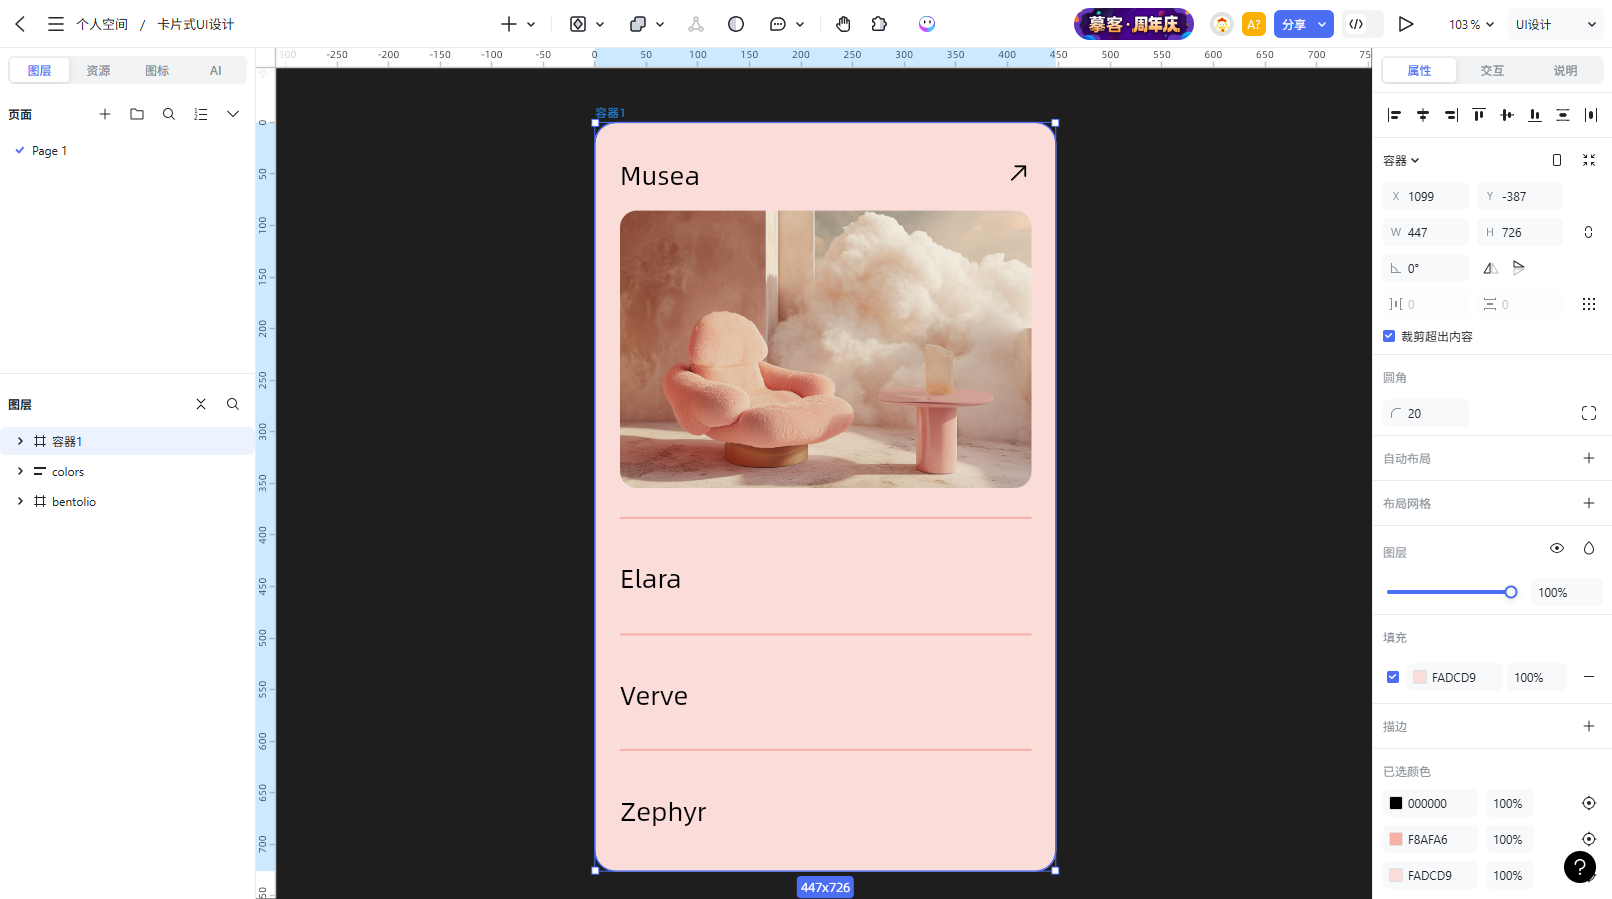Add a new page with plus icon
The height and width of the screenshot is (899, 1612).
(x=105, y=114)
